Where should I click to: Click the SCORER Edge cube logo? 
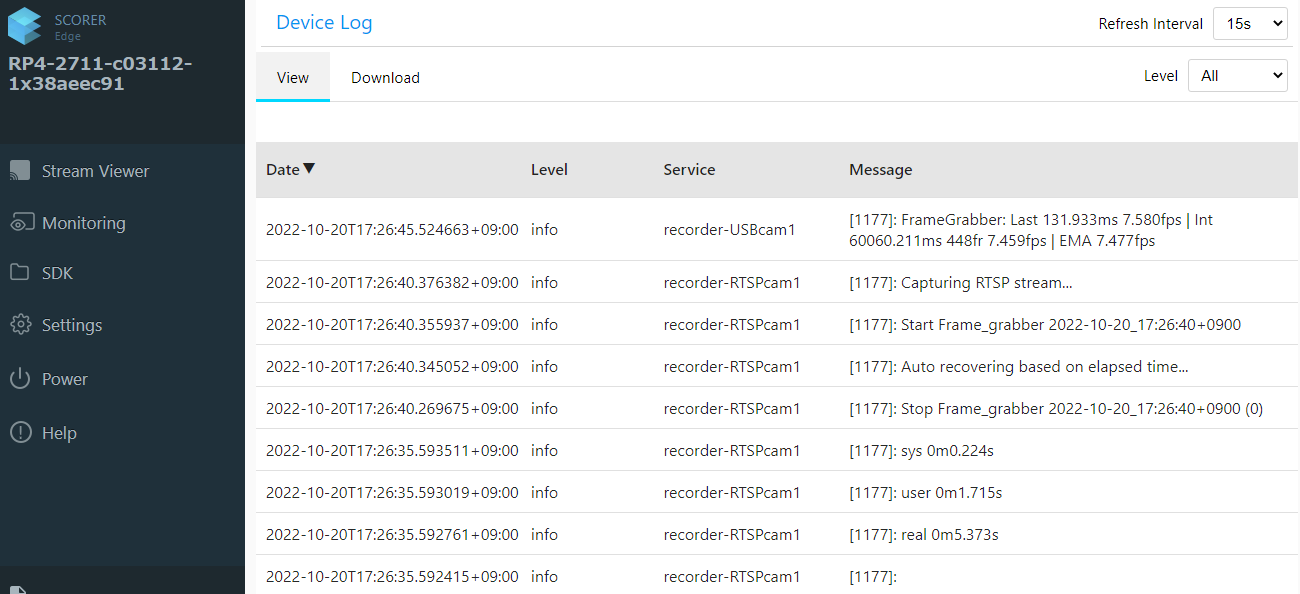tap(25, 26)
